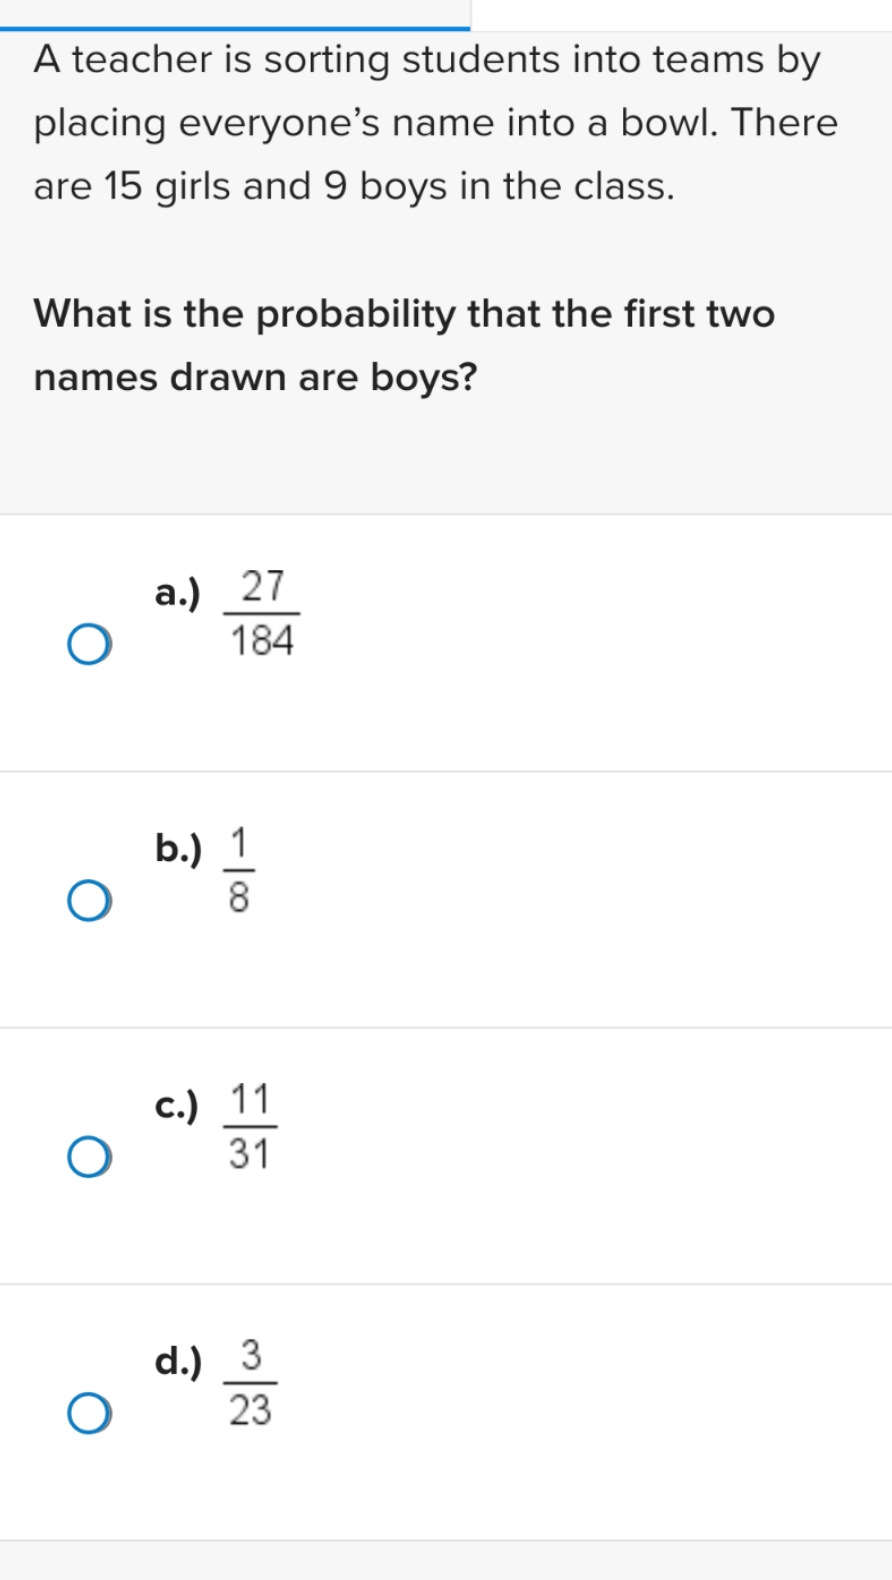
Task: Click the bold "What is the probability" question
Action: coord(404,345)
